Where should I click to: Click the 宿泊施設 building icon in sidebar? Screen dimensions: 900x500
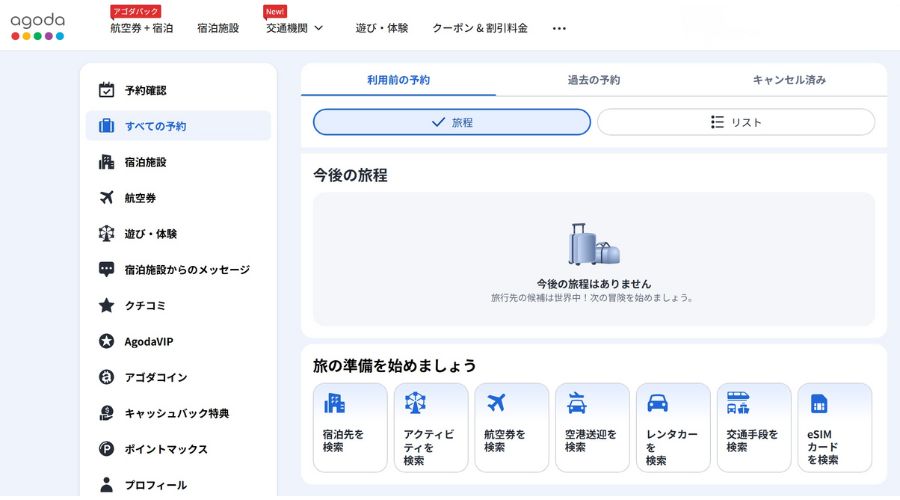[x=106, y=162]
